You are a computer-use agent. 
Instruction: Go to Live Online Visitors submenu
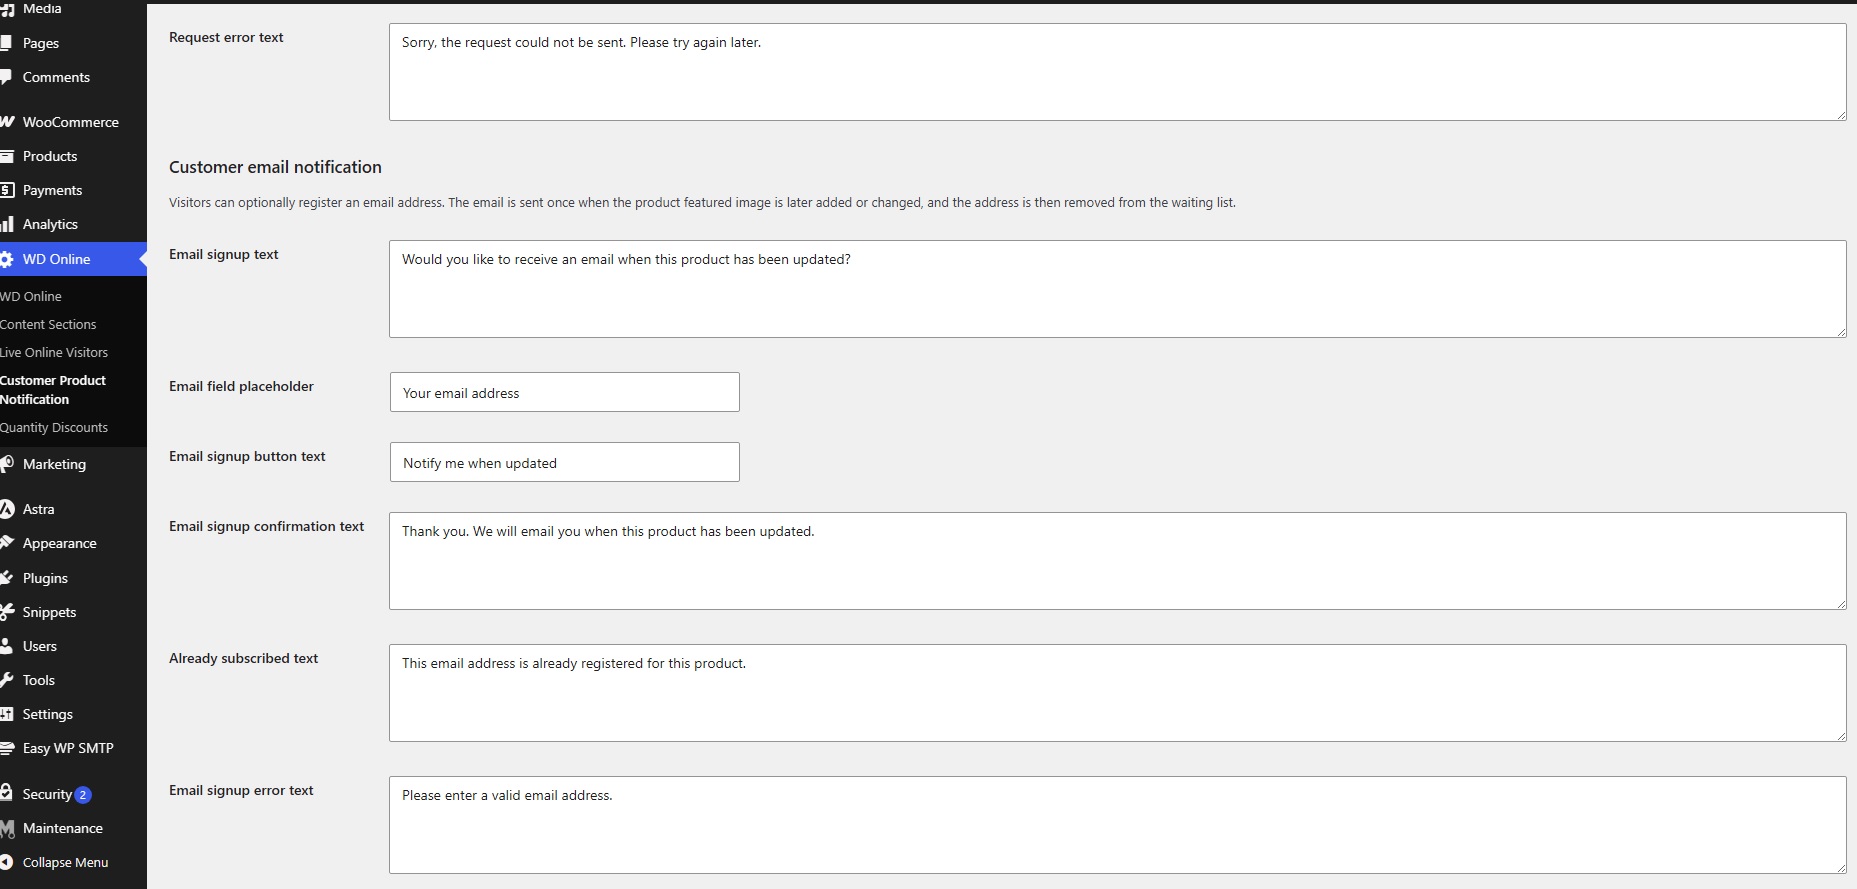54,352
